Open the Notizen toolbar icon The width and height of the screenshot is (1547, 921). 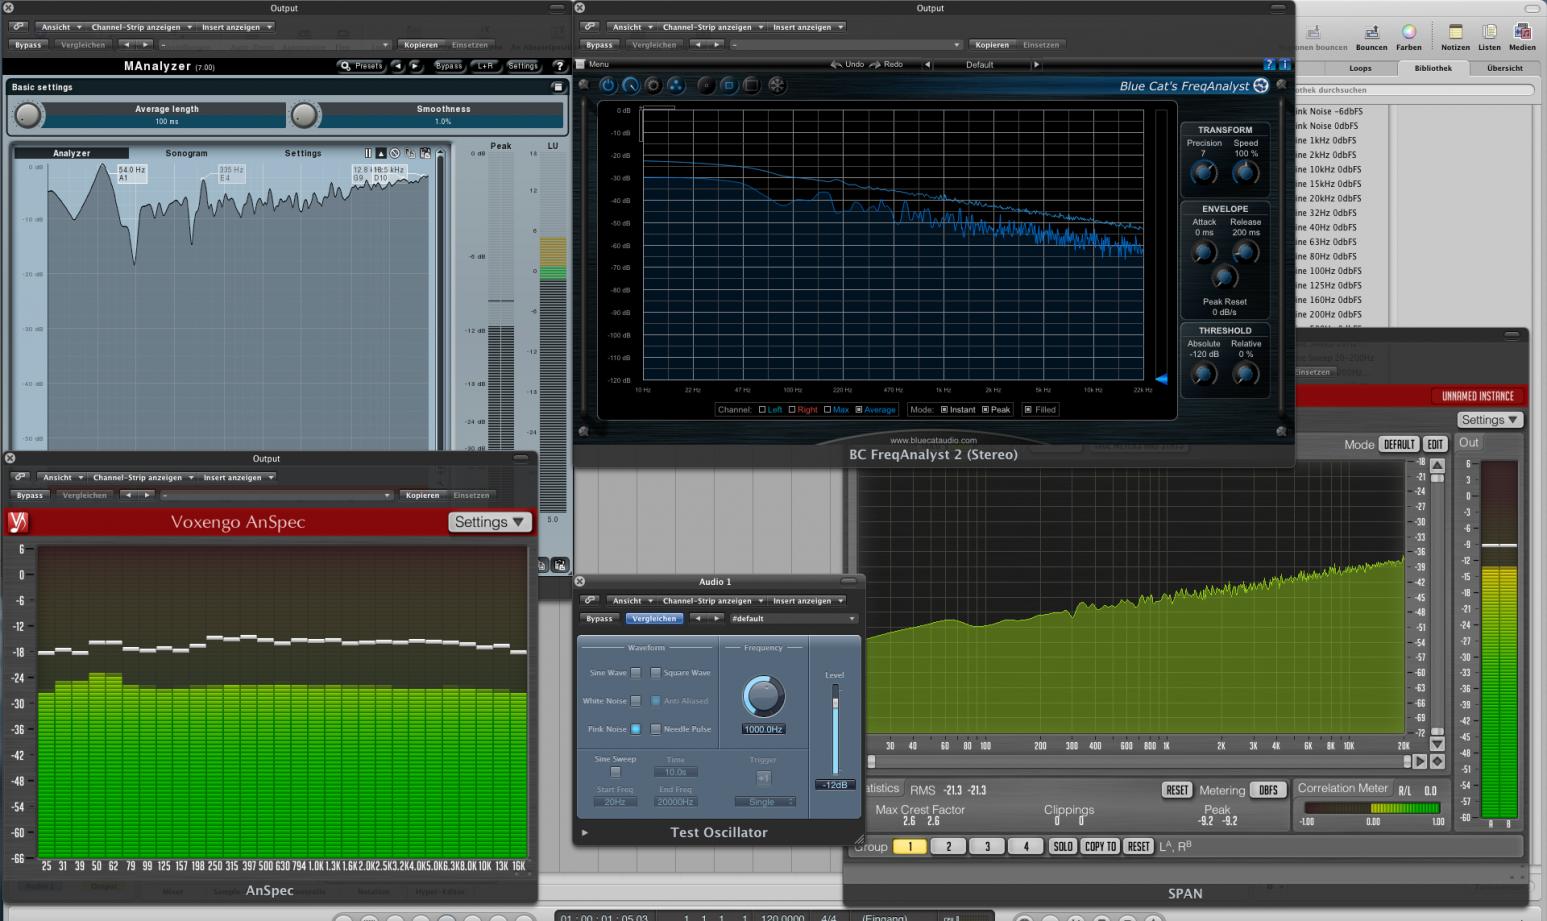1455,37
